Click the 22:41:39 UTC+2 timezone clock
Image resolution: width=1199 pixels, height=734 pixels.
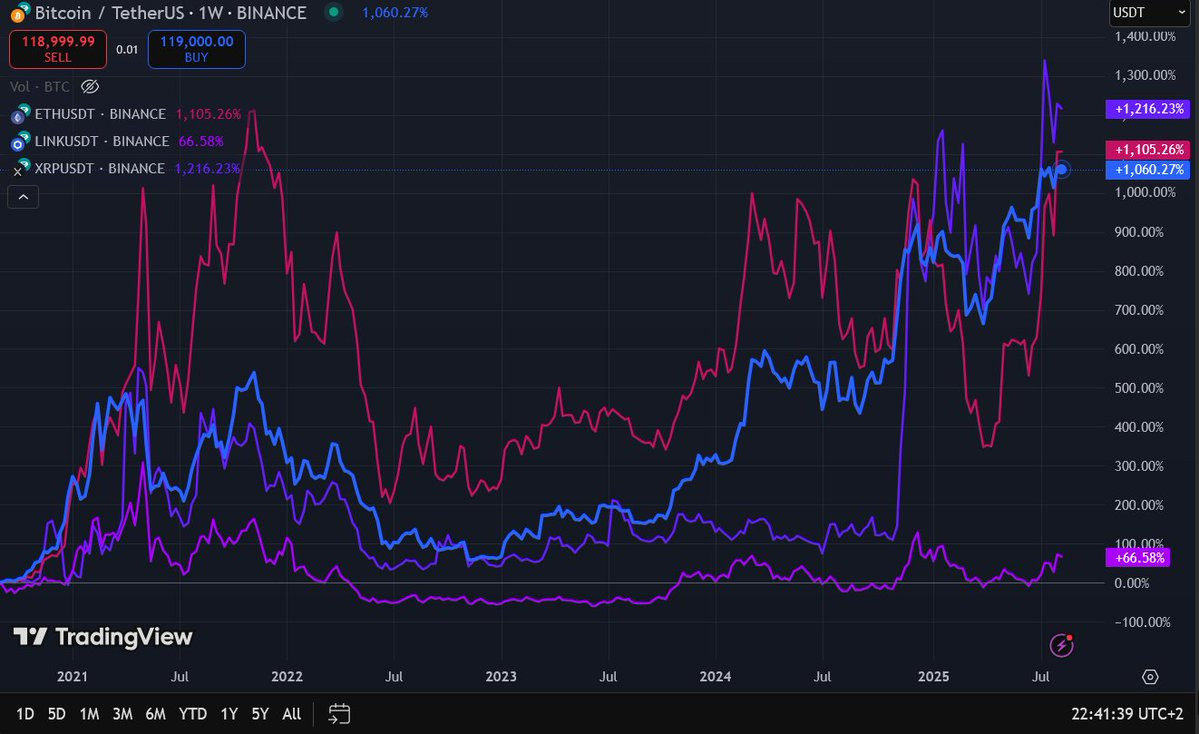tap(1127, 714)
